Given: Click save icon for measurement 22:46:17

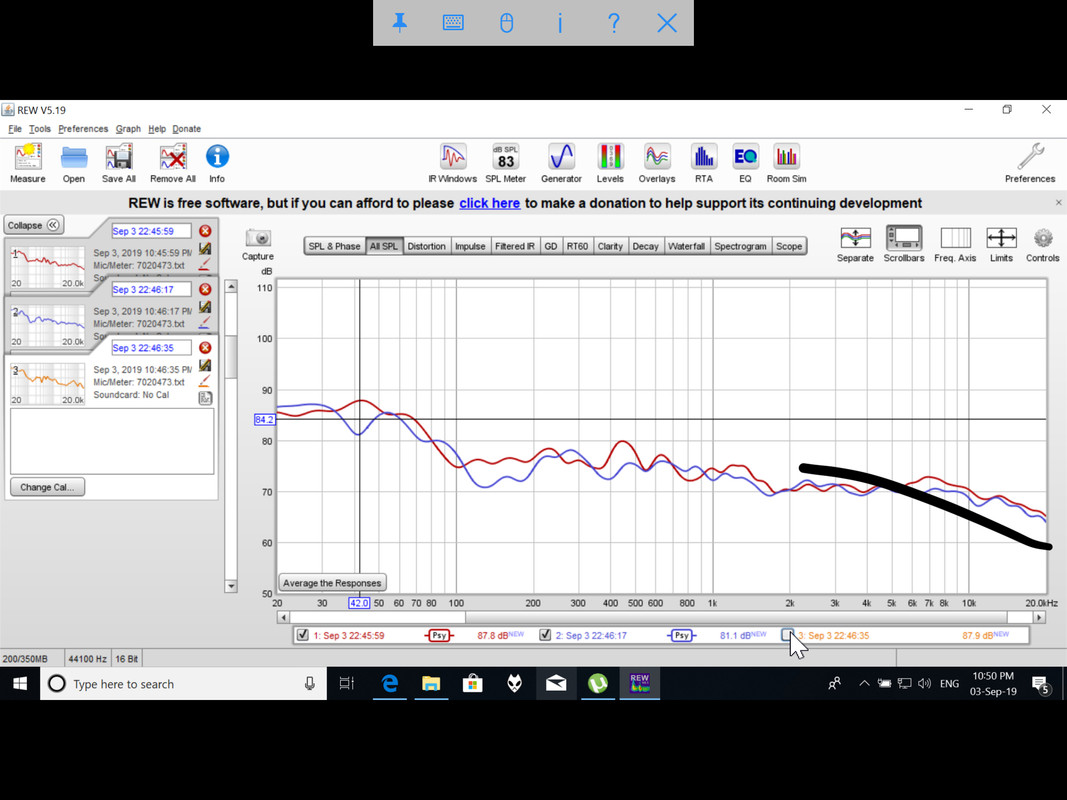Looking at the screenshot, I should (x=205, y=307).
